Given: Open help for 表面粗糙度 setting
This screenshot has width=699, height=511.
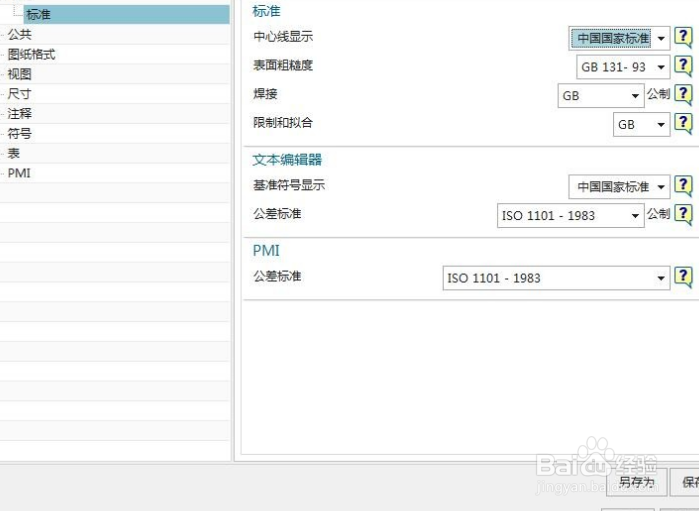Looking at the screenshot, I should point(683,66).
